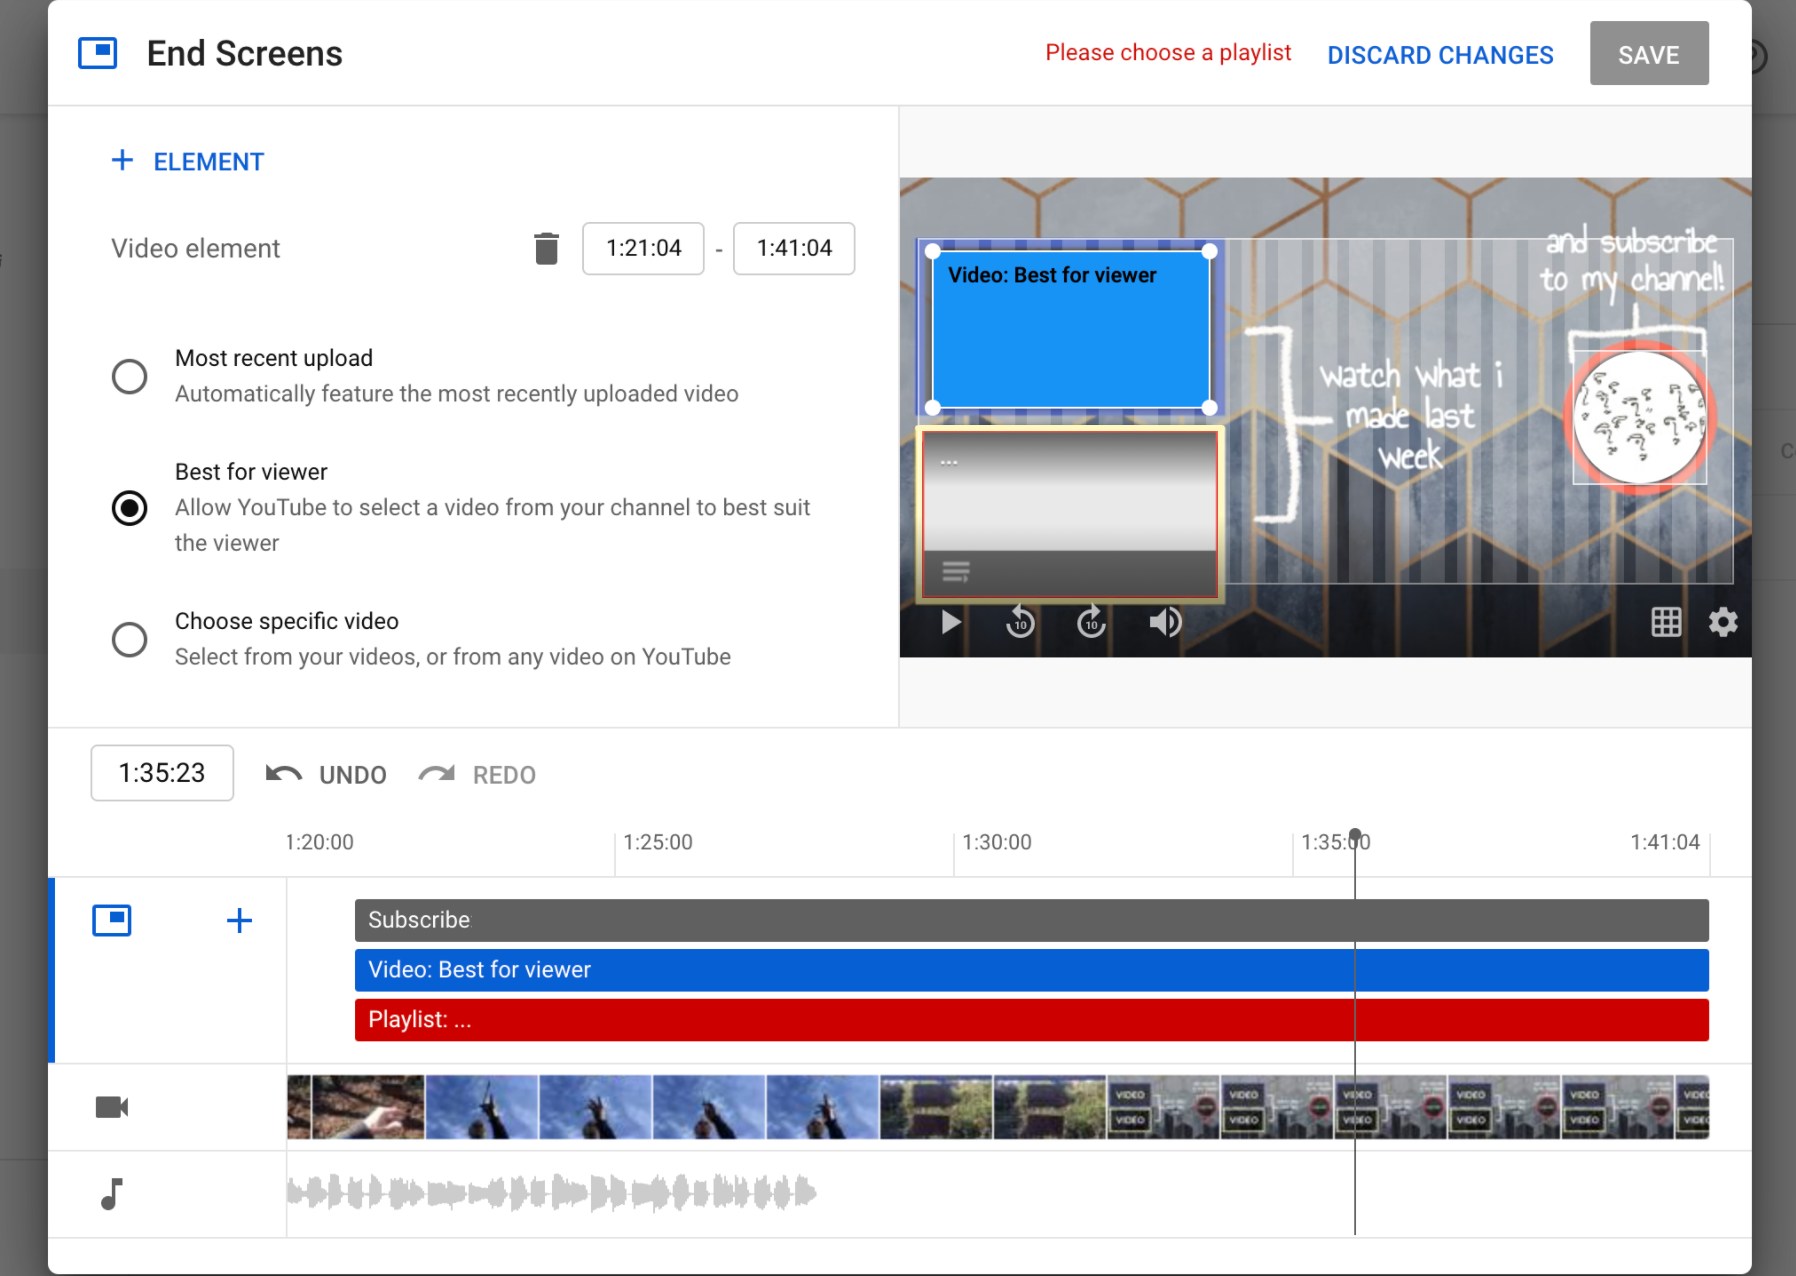
Task: Play the end screen preview
Action: point(951,622)
